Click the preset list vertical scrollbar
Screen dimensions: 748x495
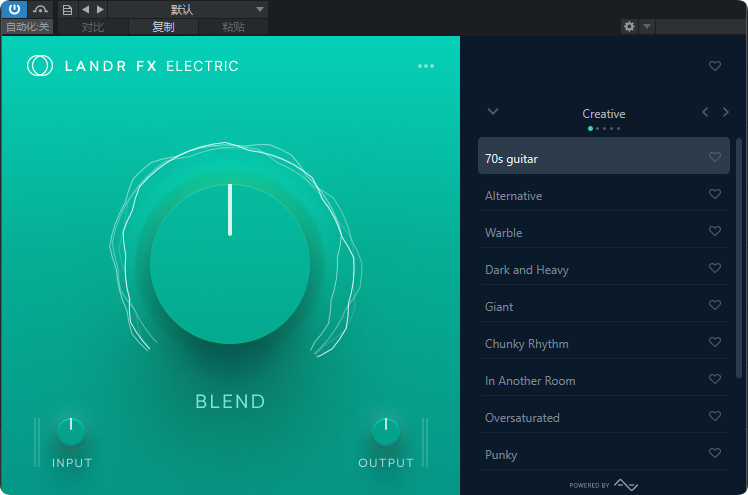click(739, 258)
